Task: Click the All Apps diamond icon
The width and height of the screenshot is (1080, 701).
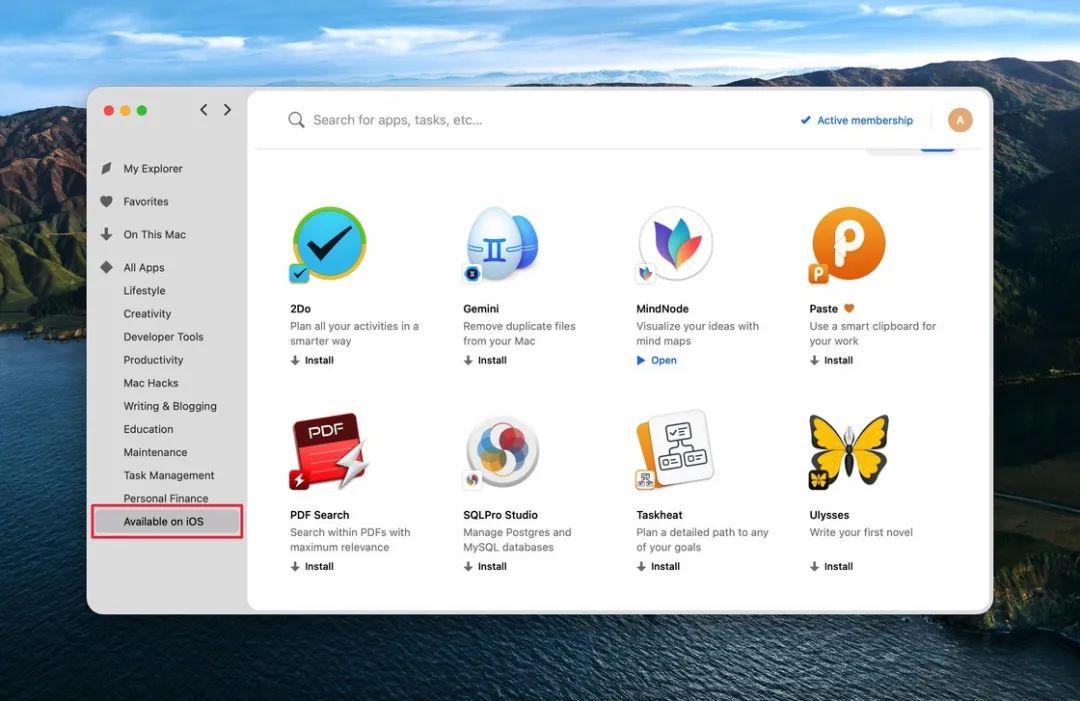Action: coord(106,267)
